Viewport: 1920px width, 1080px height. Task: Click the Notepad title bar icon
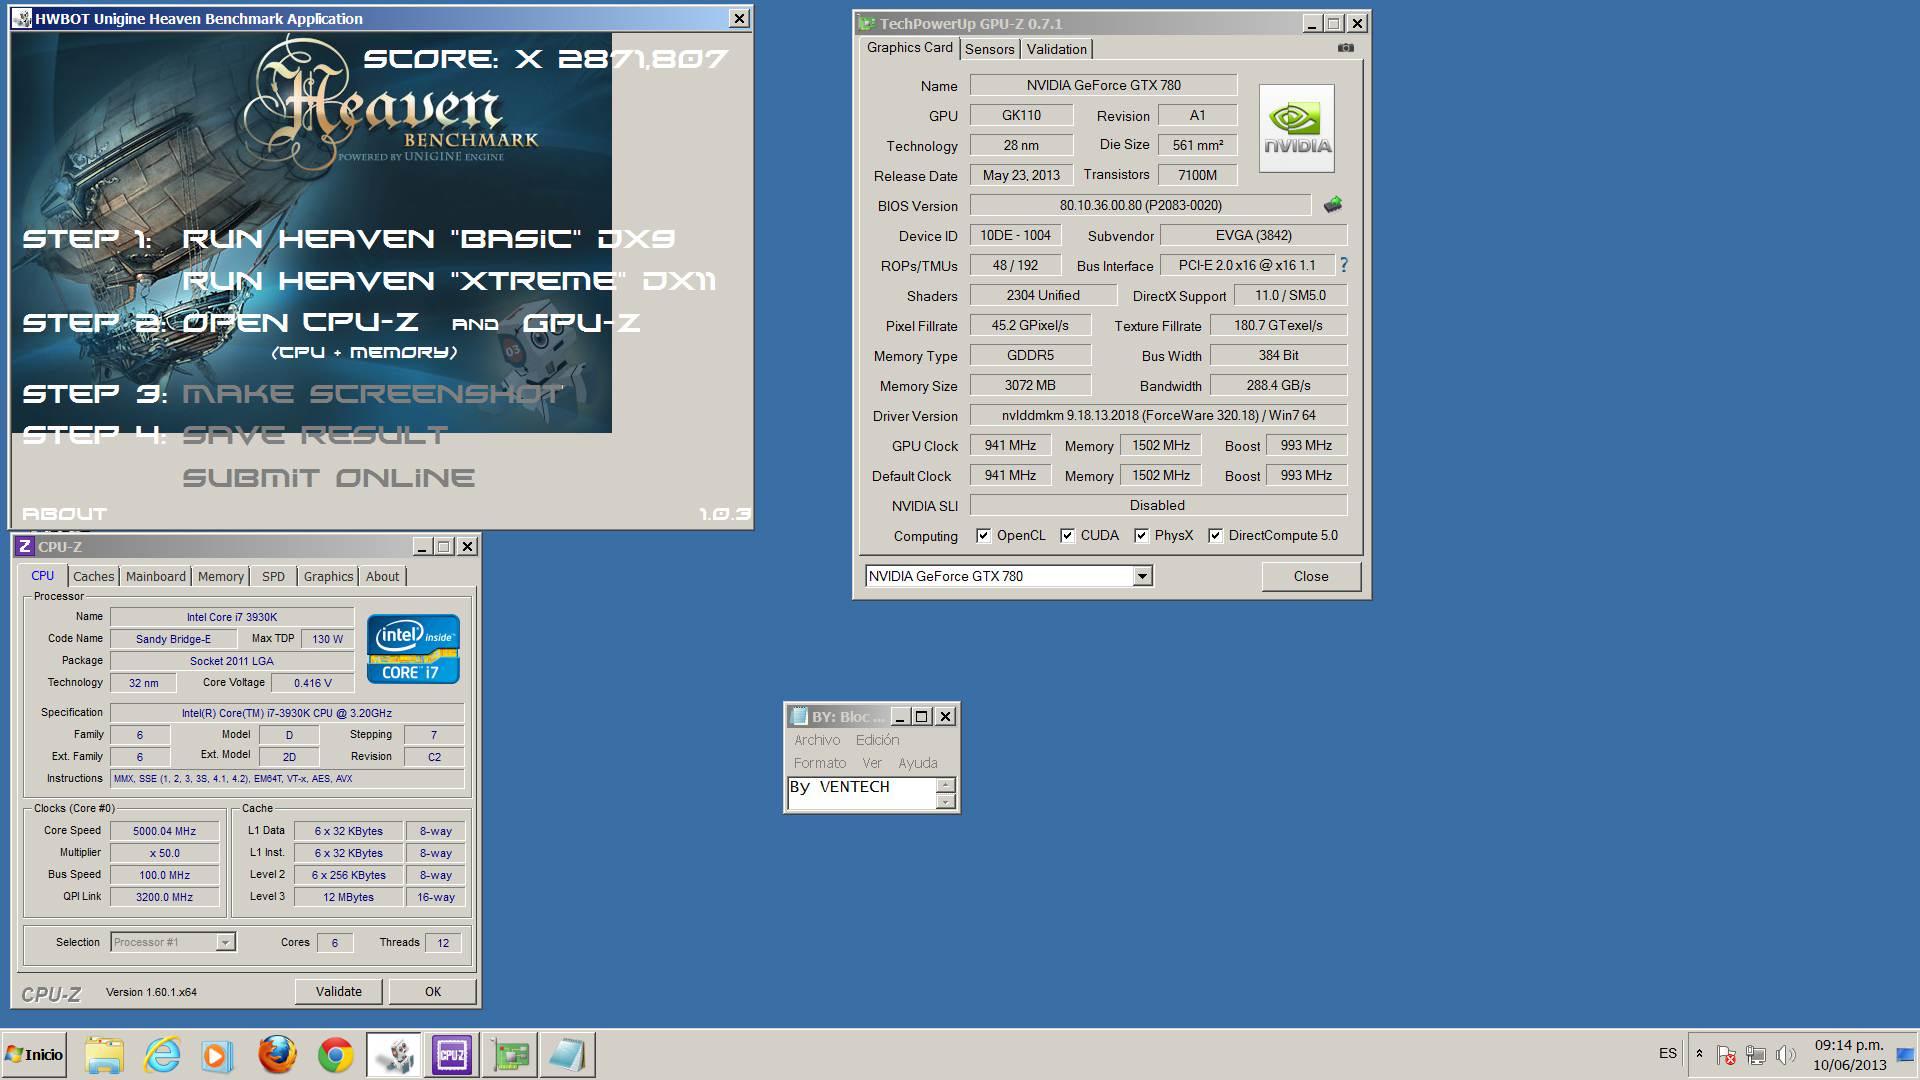tap(799, 716)
